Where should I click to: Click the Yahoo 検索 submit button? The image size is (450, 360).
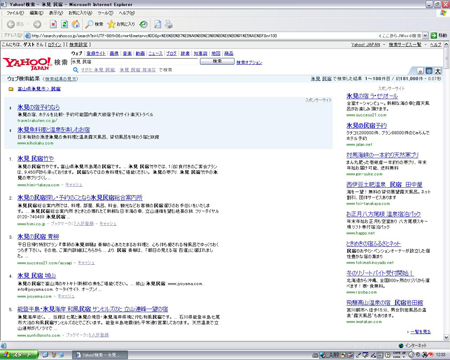click(x=217, y=61)
